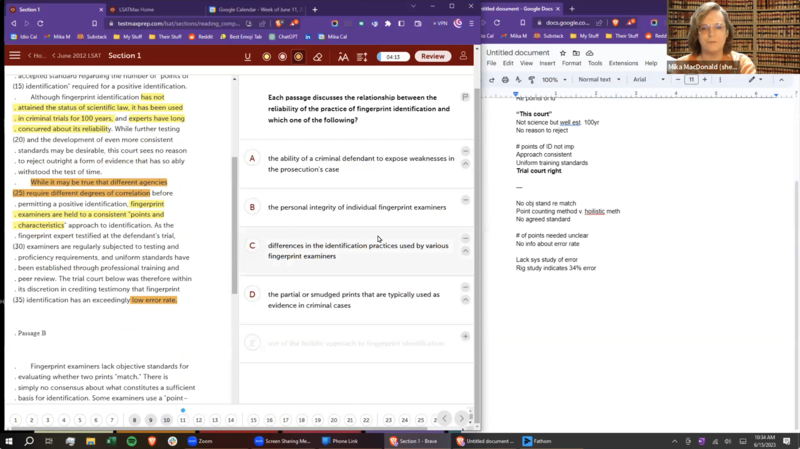Open the hamburger menu in LSAT header
This screenshot has width=800, height=449.
(x=14, y=56)
